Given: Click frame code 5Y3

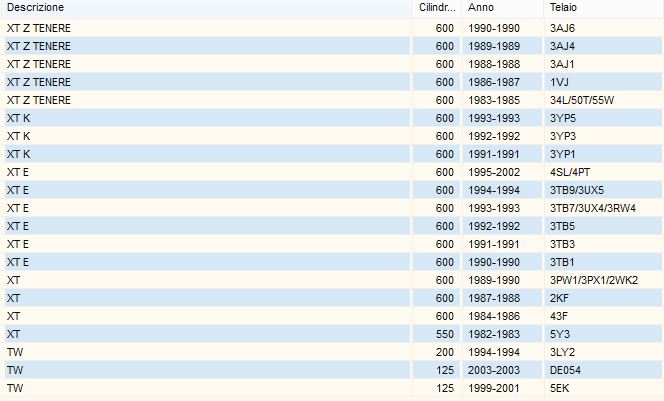Looking at the screenshot, I should click(560, 334).
